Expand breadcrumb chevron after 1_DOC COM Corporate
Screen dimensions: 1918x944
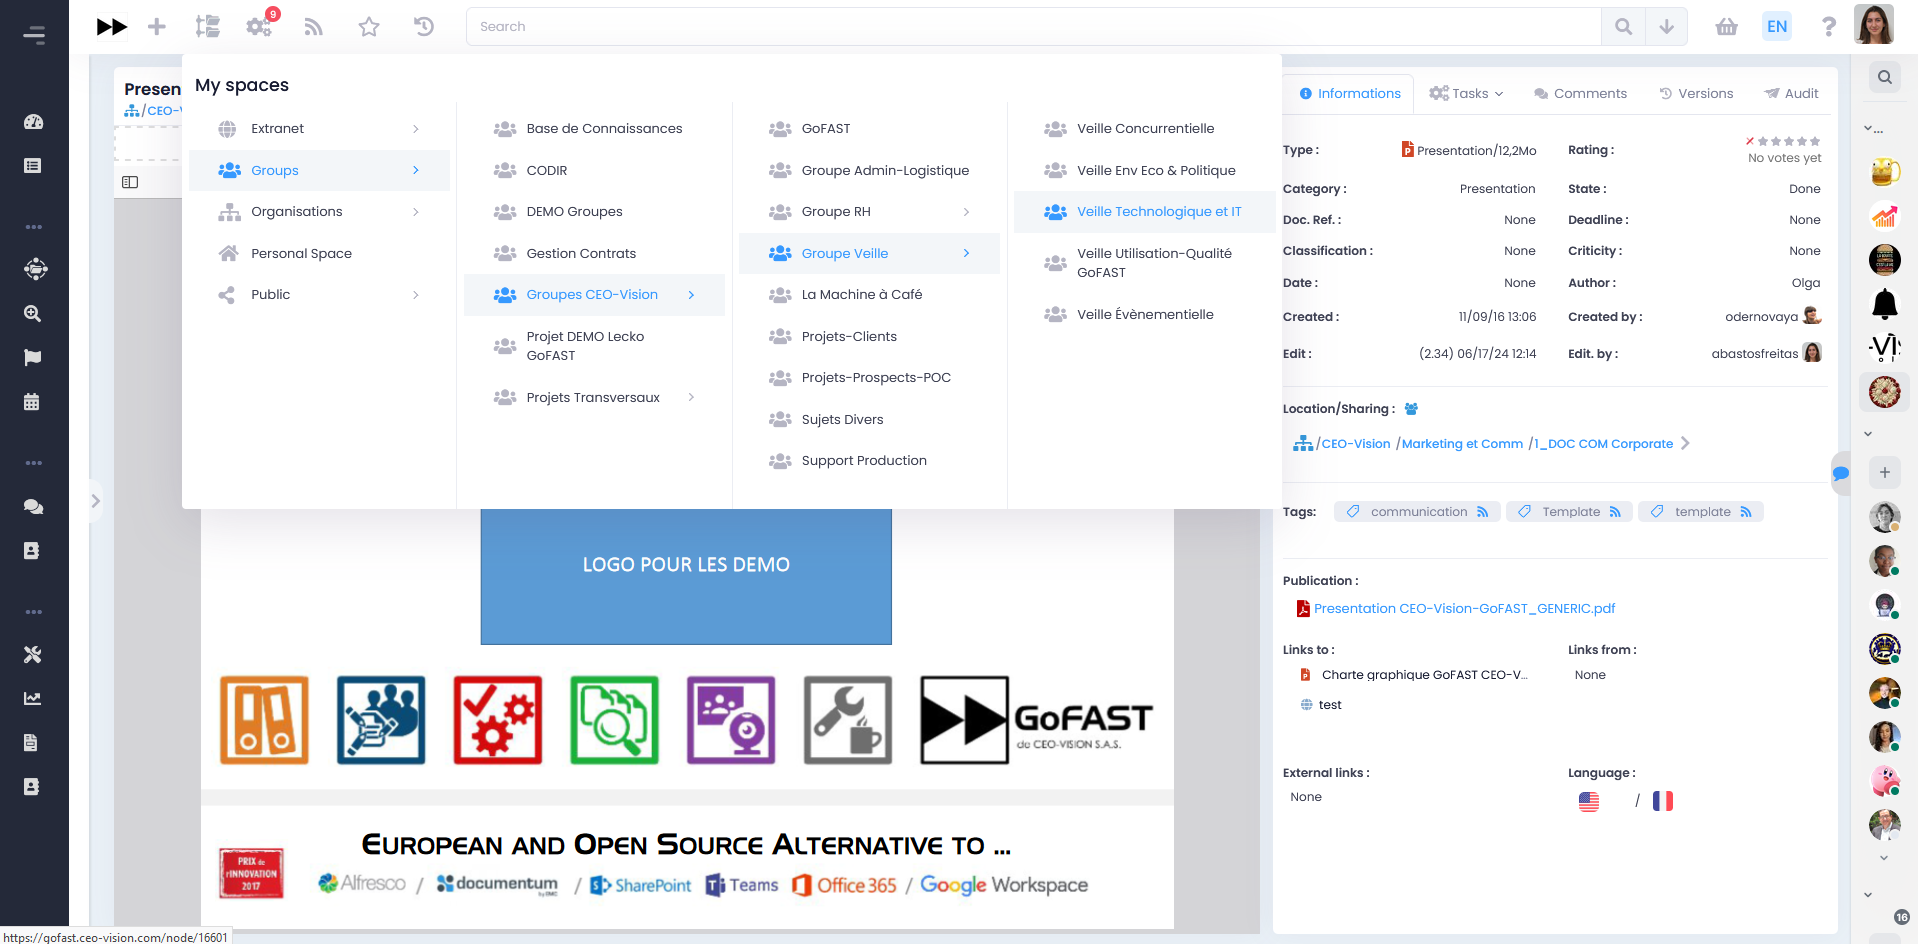(1686, 443)
